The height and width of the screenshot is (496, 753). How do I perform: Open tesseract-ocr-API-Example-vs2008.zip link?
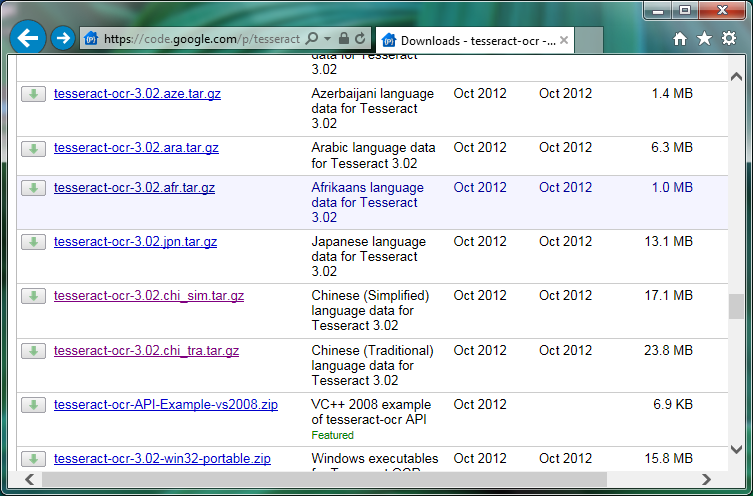coord(166,405)
